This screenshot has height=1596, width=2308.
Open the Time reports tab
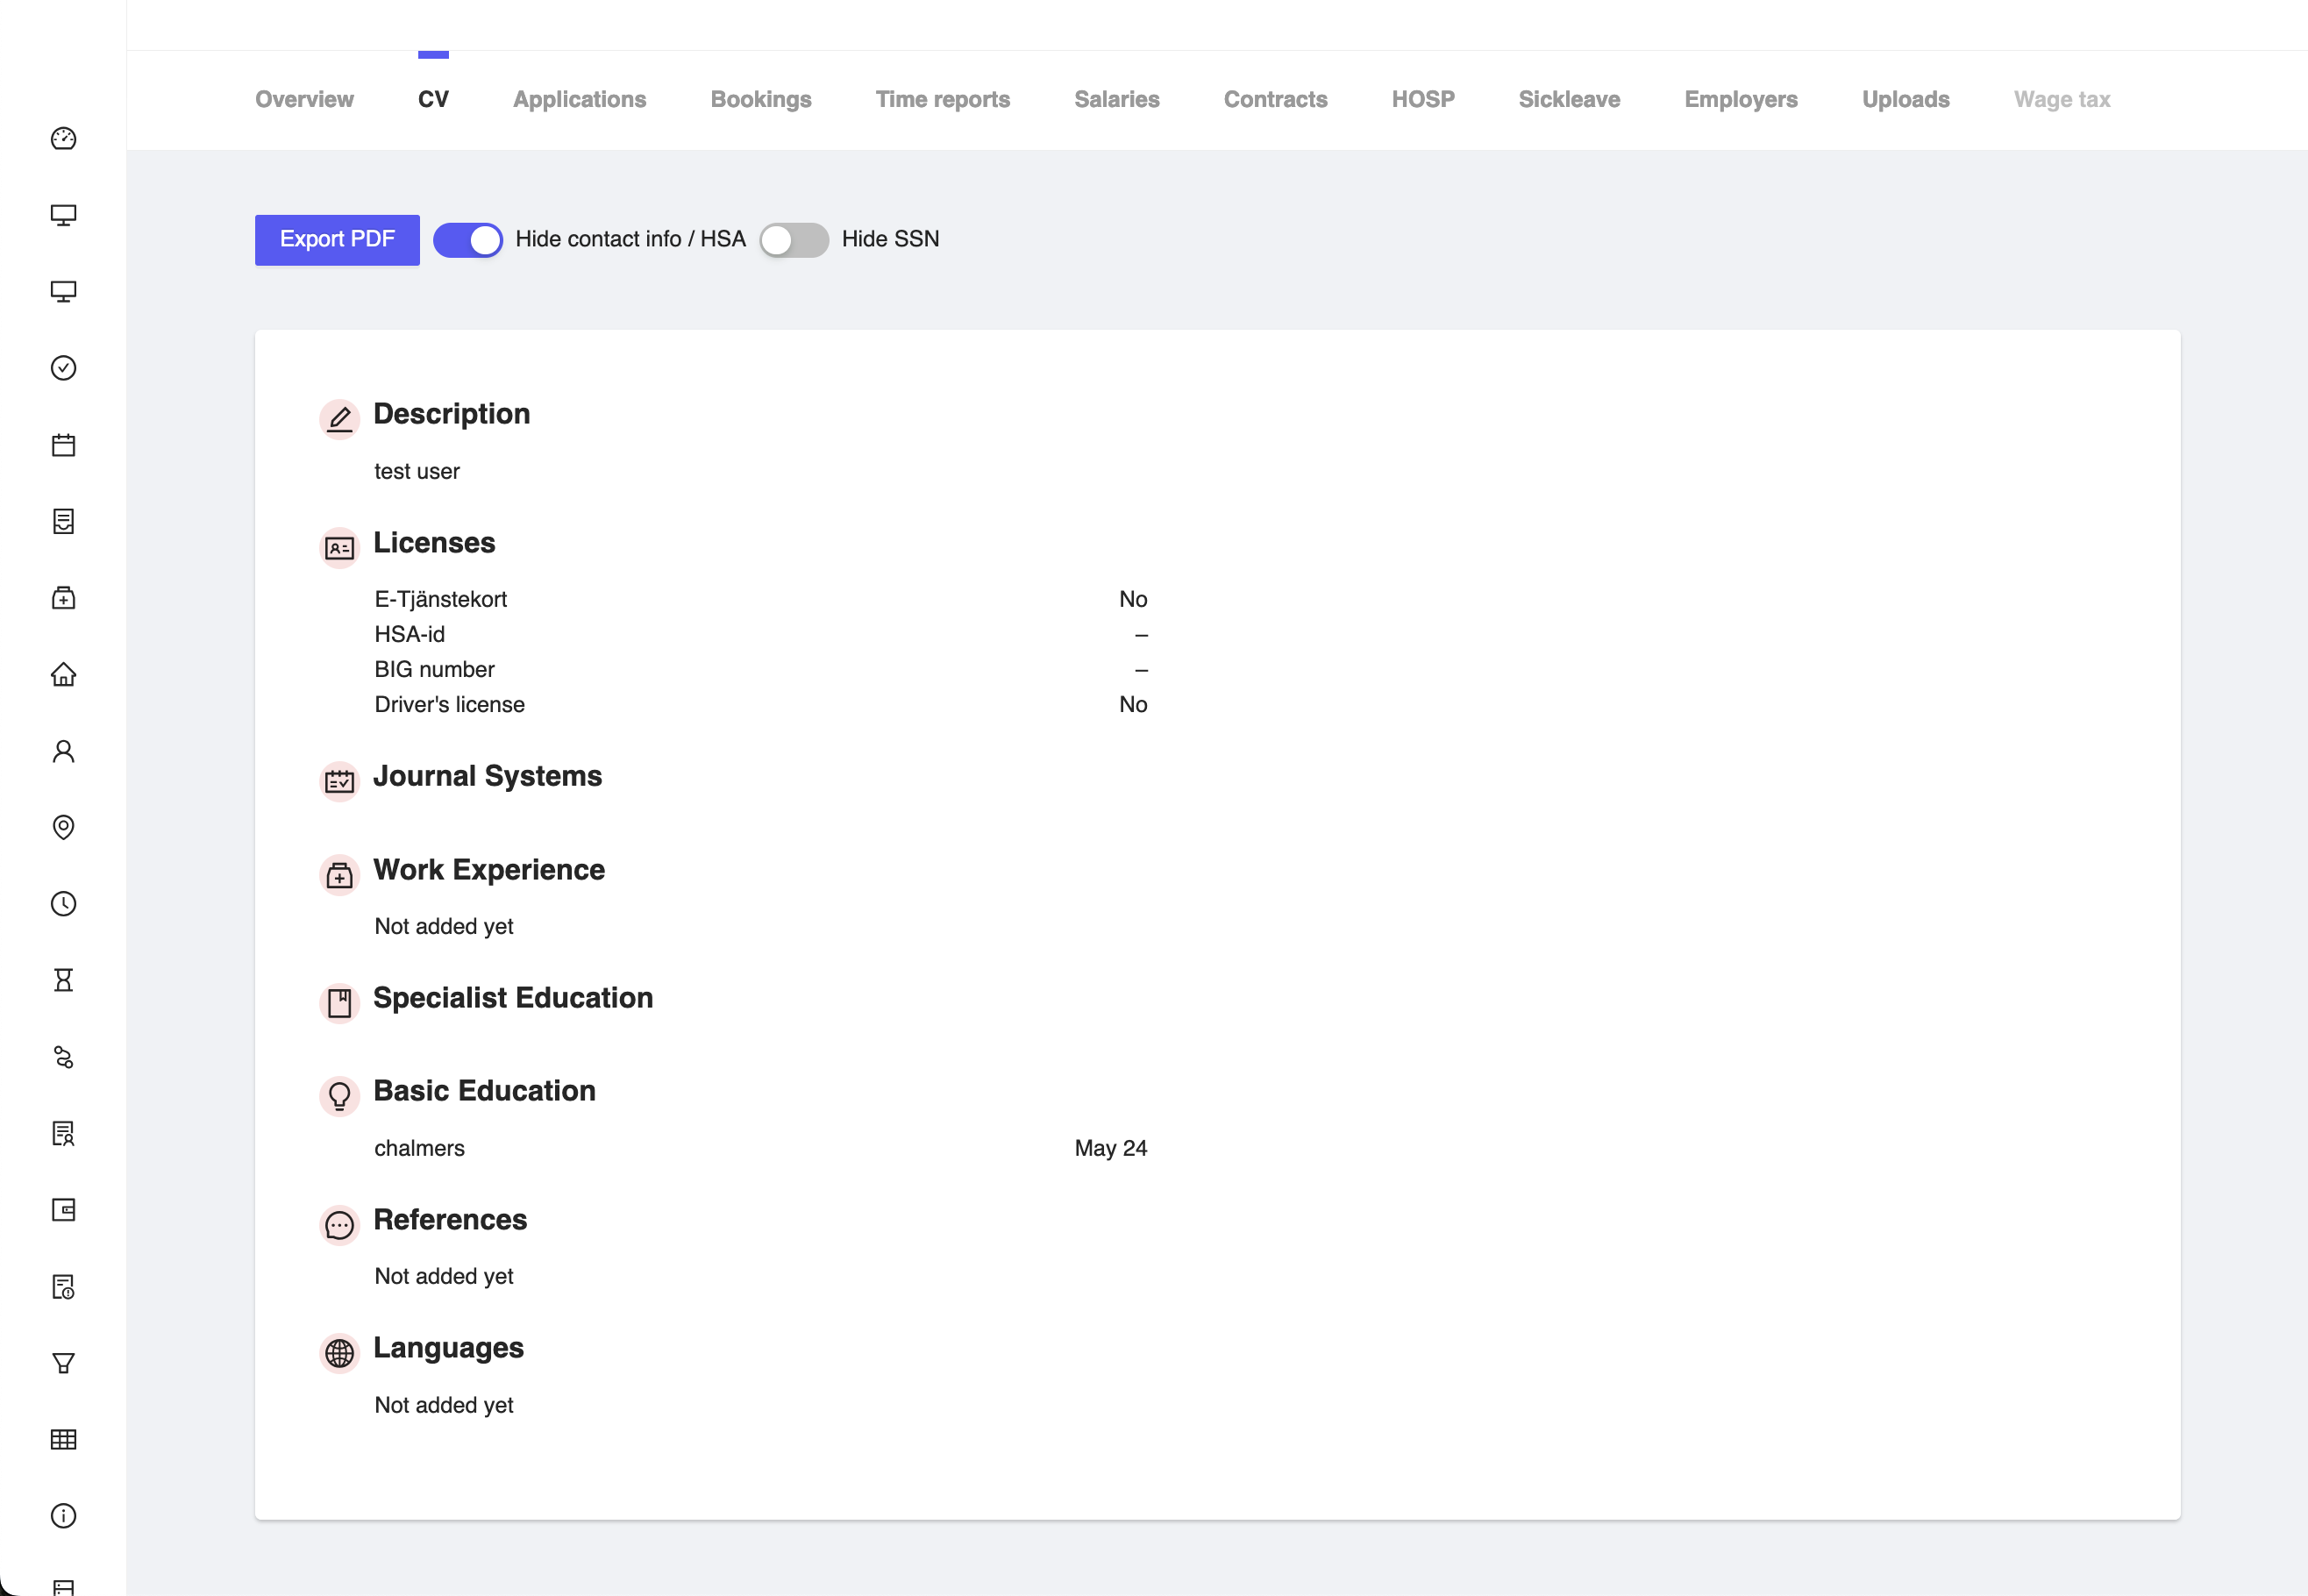(x=942, y=99)
